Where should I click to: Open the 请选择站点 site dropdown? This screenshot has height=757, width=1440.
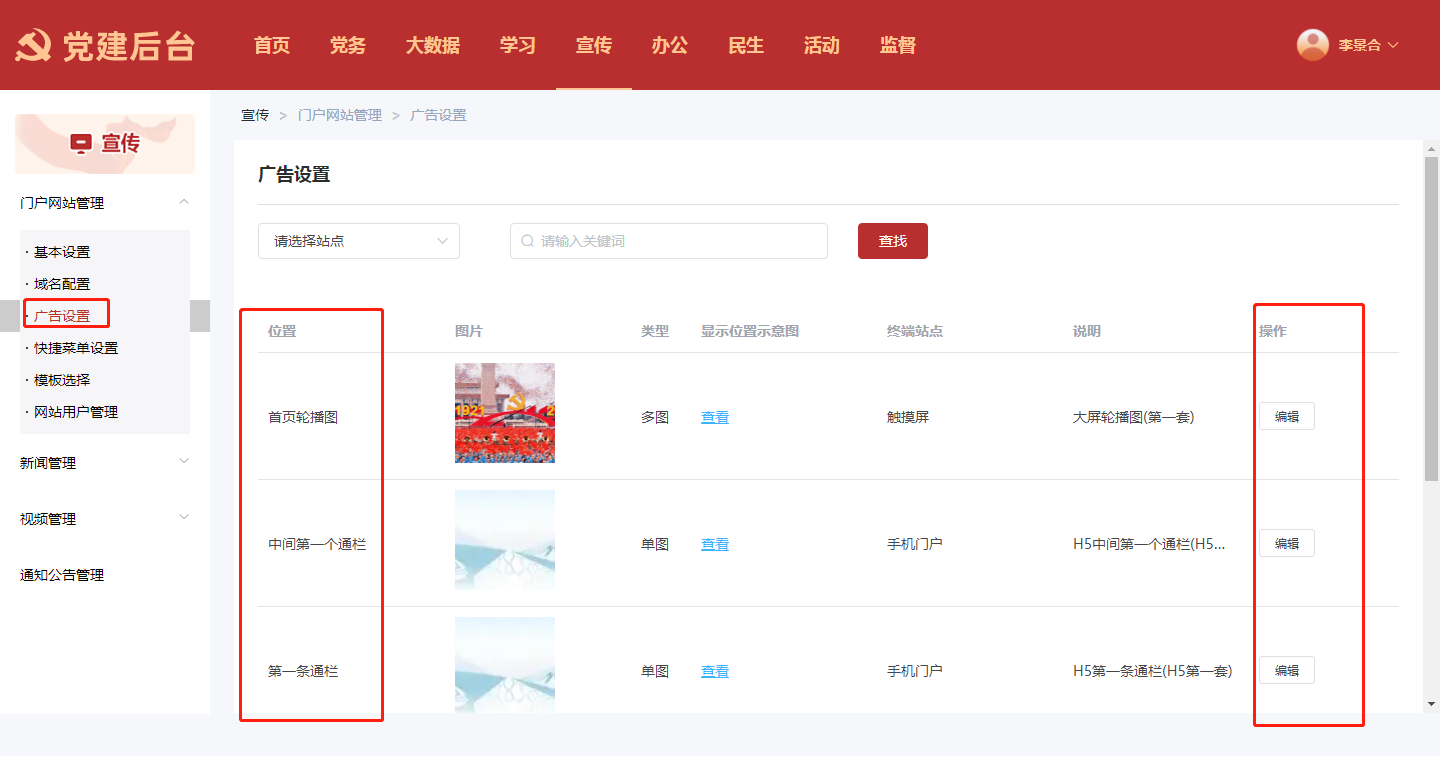(x=359, y=241)
